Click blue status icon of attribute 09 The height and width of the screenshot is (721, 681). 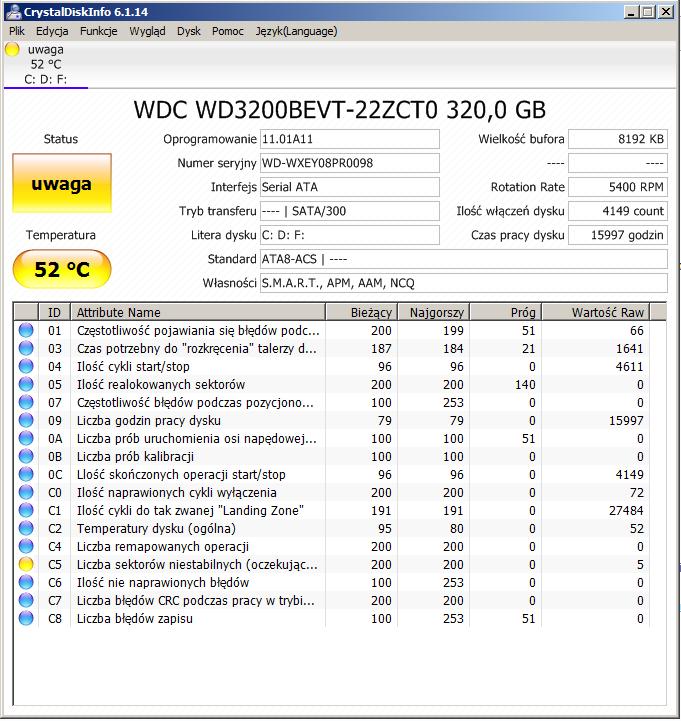pyautogui.click(x=26, y=420)
